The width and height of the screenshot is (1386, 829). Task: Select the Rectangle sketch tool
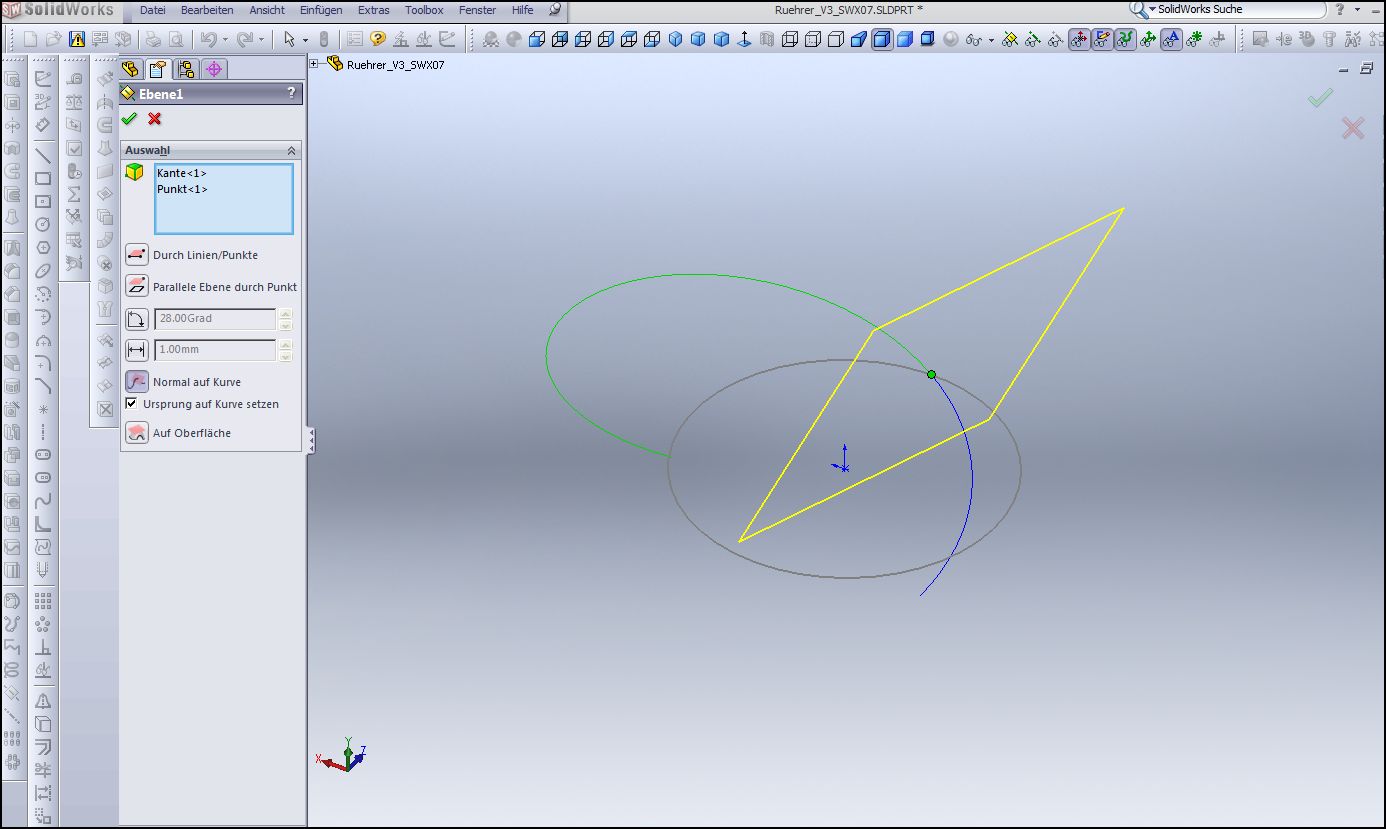tap(43, 178)
